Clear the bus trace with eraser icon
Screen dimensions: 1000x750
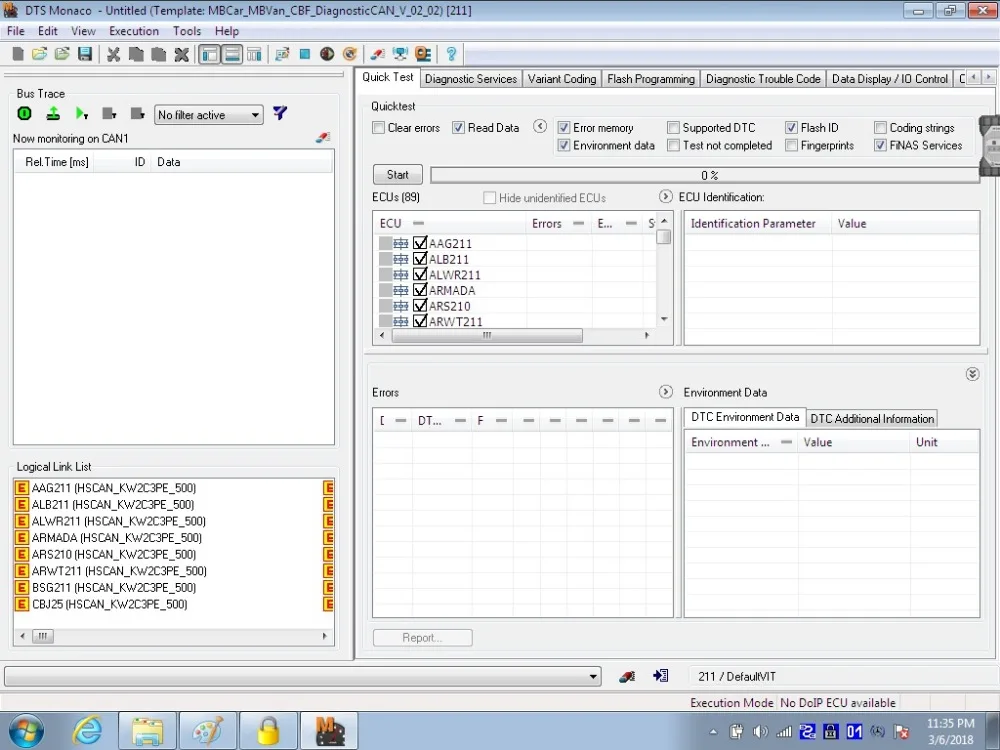coord(322,137)
